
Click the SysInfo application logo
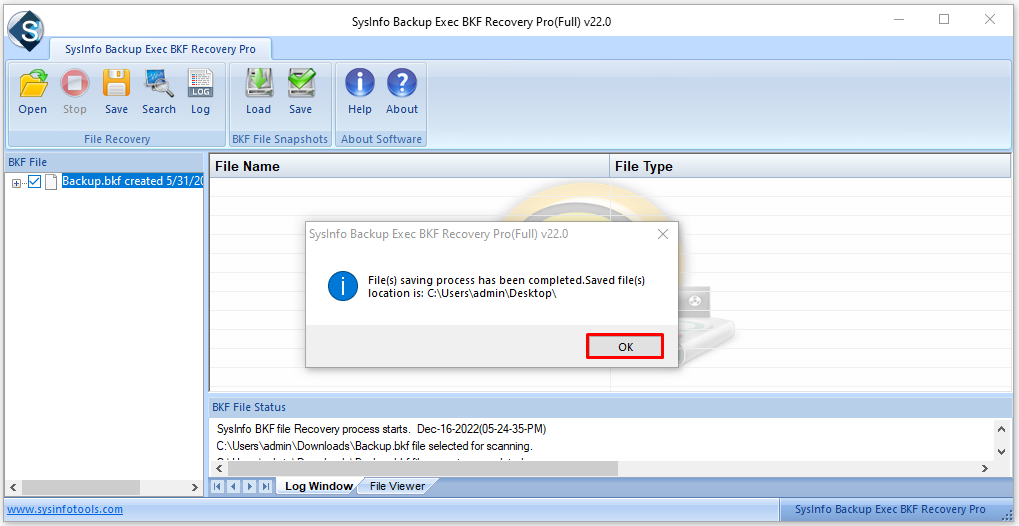pos(25,30)
